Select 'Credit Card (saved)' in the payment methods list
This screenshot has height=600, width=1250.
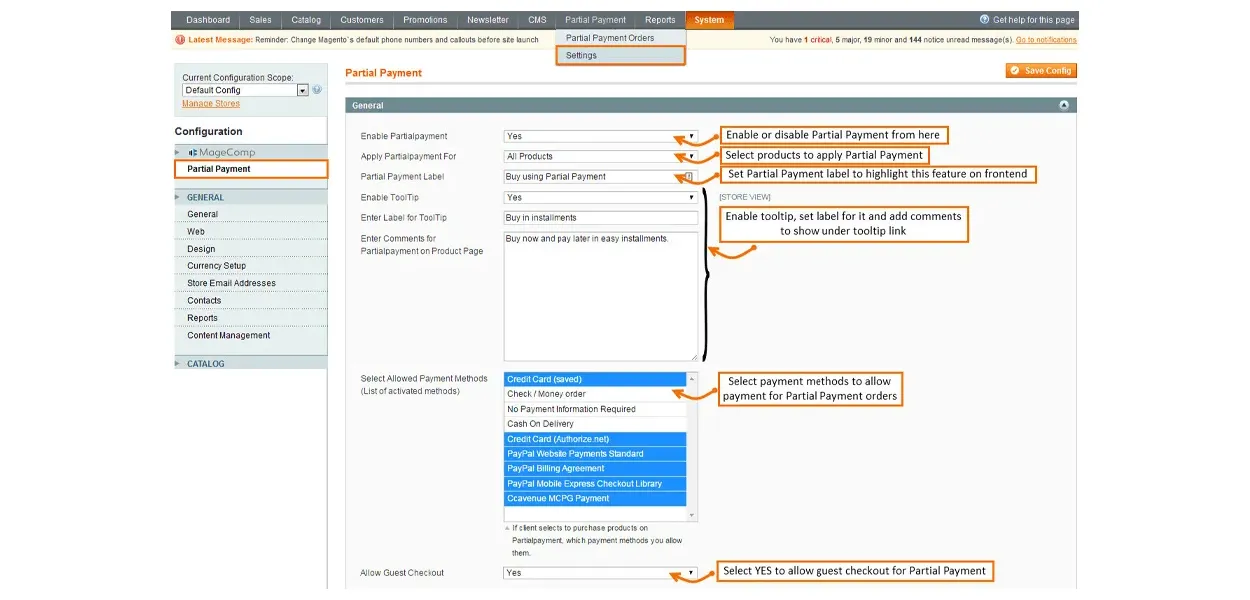[x=595, y=379]
